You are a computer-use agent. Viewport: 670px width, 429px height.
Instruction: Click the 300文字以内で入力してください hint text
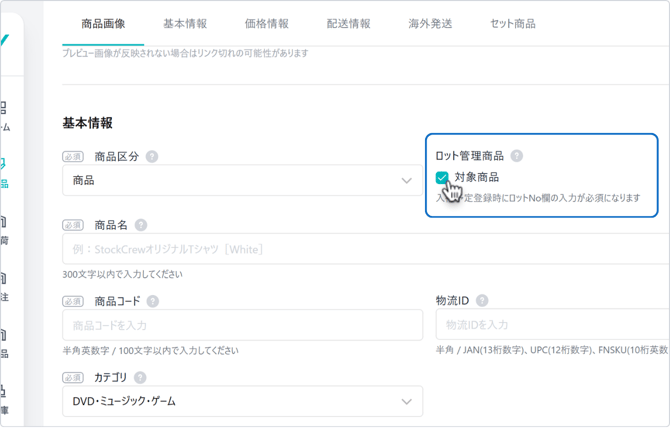tap(122, 274)
